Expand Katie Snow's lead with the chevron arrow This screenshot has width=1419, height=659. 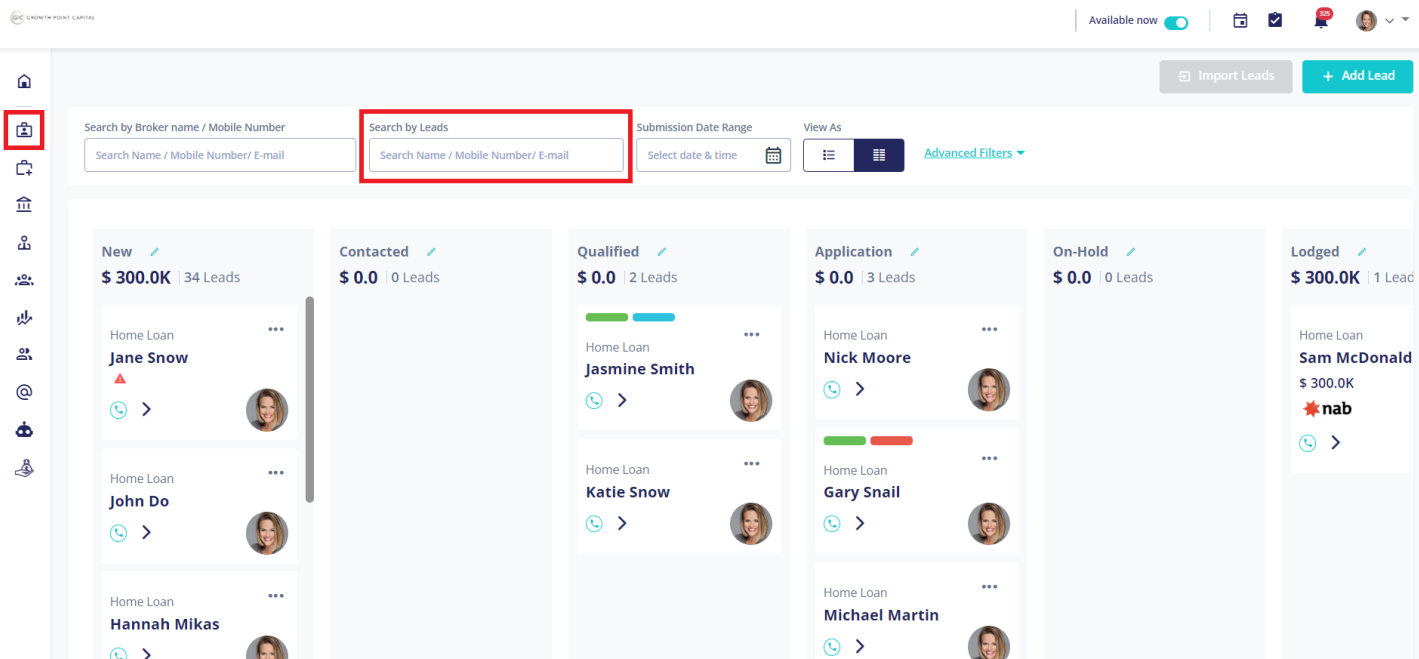622,523
